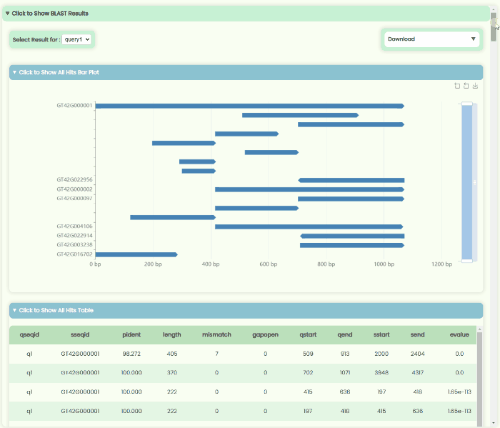The width and height of the screenshot is (500, 428).
Task: Open the query1 result selector
Action: [76, 39]
